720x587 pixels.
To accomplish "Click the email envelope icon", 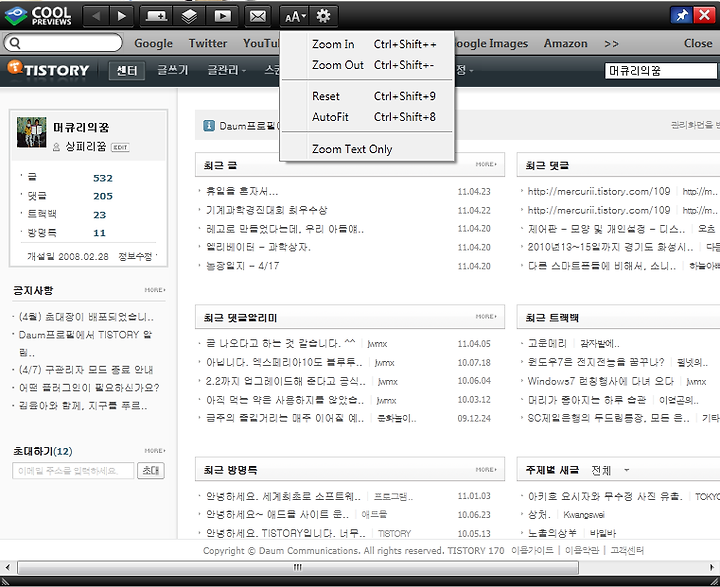I will tap(258, 17).
